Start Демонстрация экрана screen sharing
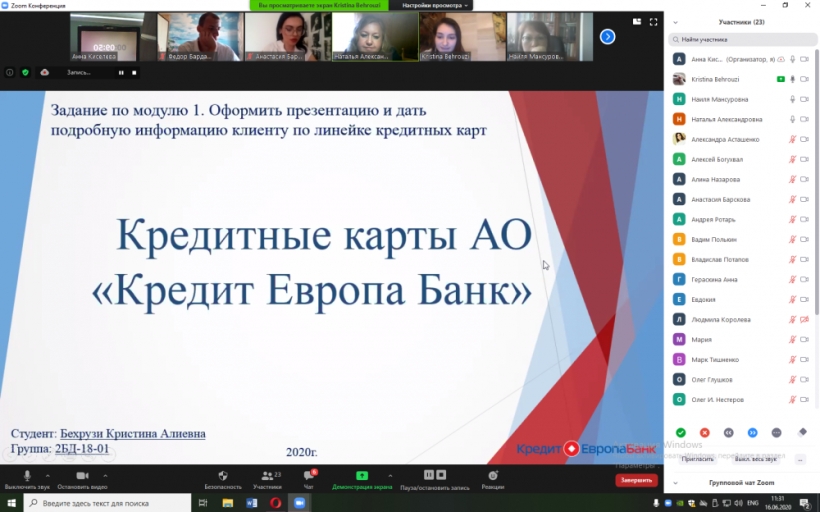 [x=362, y=479]
